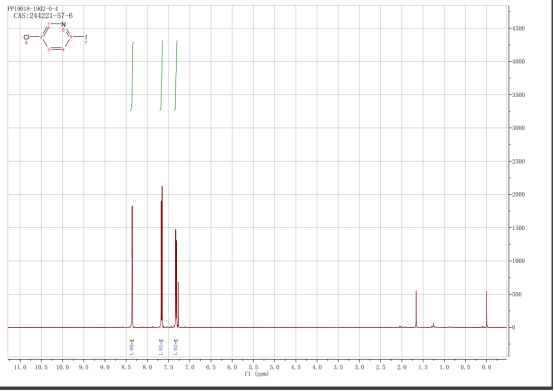The image size is (554, 391).
Task: Select the N atom in the pyridine ring
Action: point(64,24)
